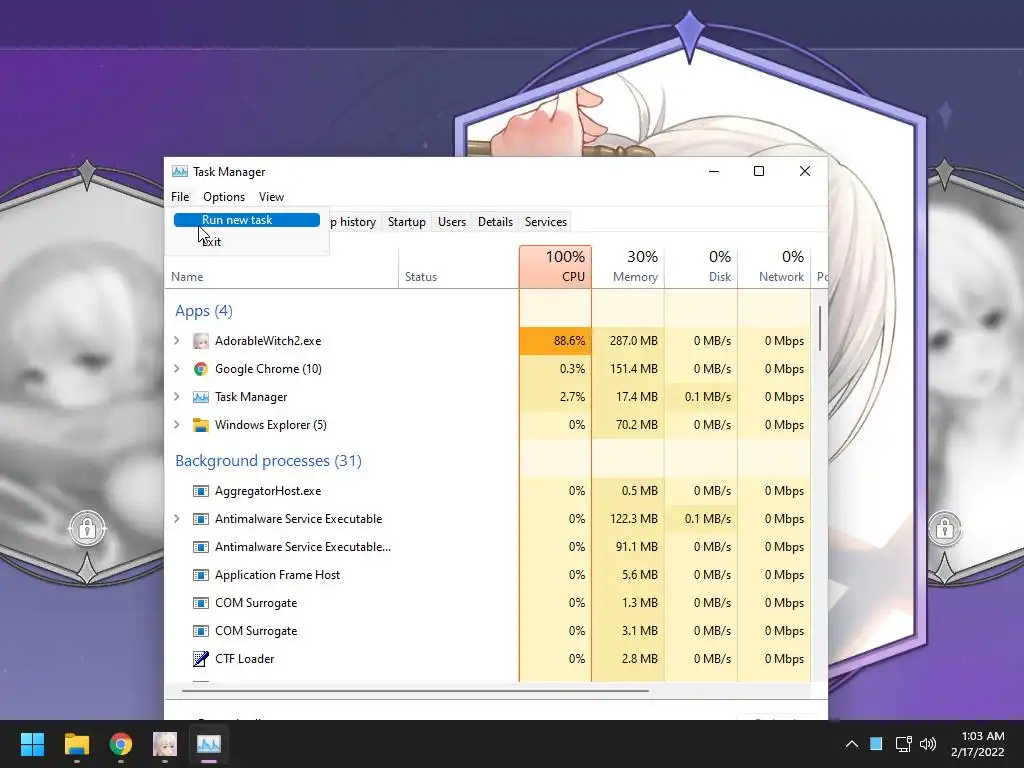This screenshot has height=768, width=1024.
Task: Click the 88.6% CPU value cell
Action: 556,341
